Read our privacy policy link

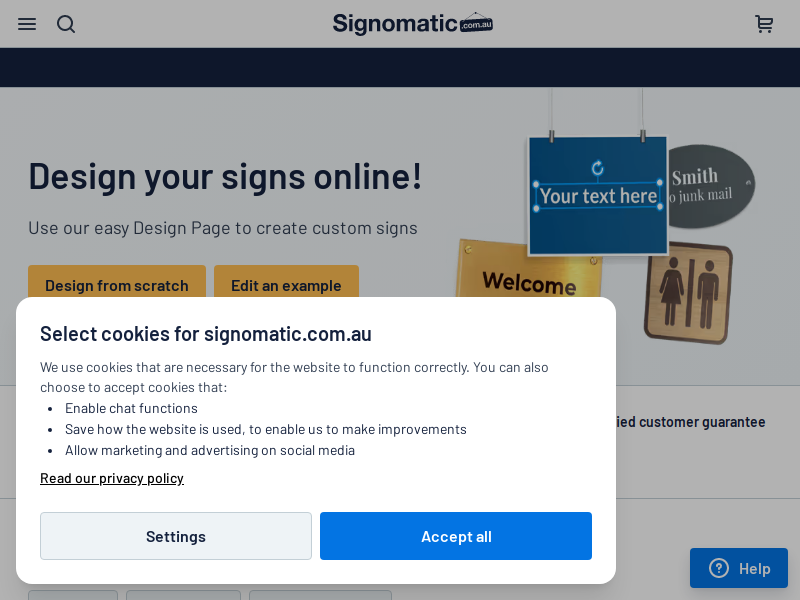pyautogui.click(x=112, y=479)
